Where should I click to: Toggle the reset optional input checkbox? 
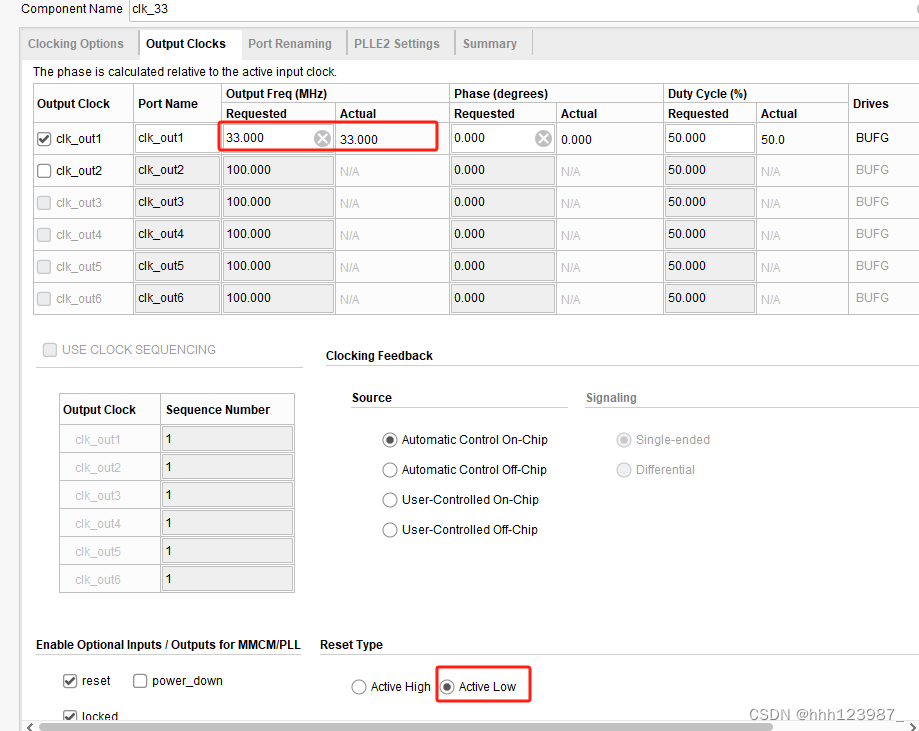(70, 681)
